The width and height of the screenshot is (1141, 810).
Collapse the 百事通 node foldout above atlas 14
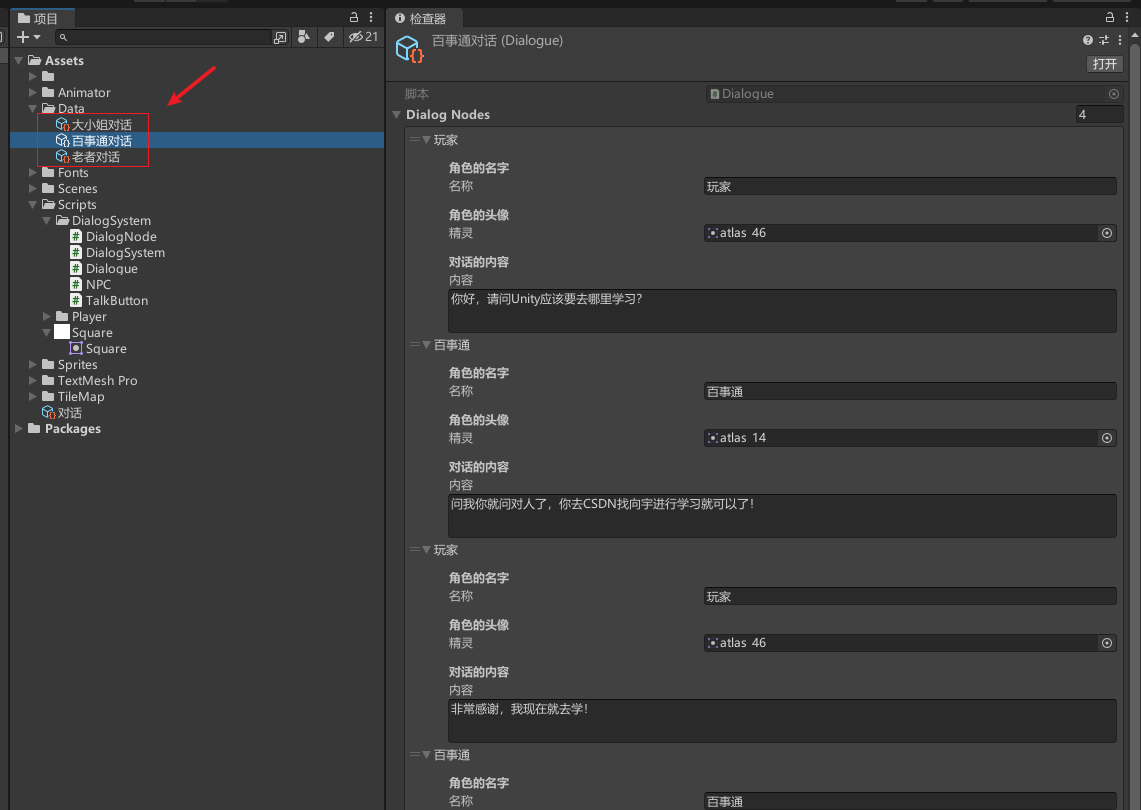[426, 345]
